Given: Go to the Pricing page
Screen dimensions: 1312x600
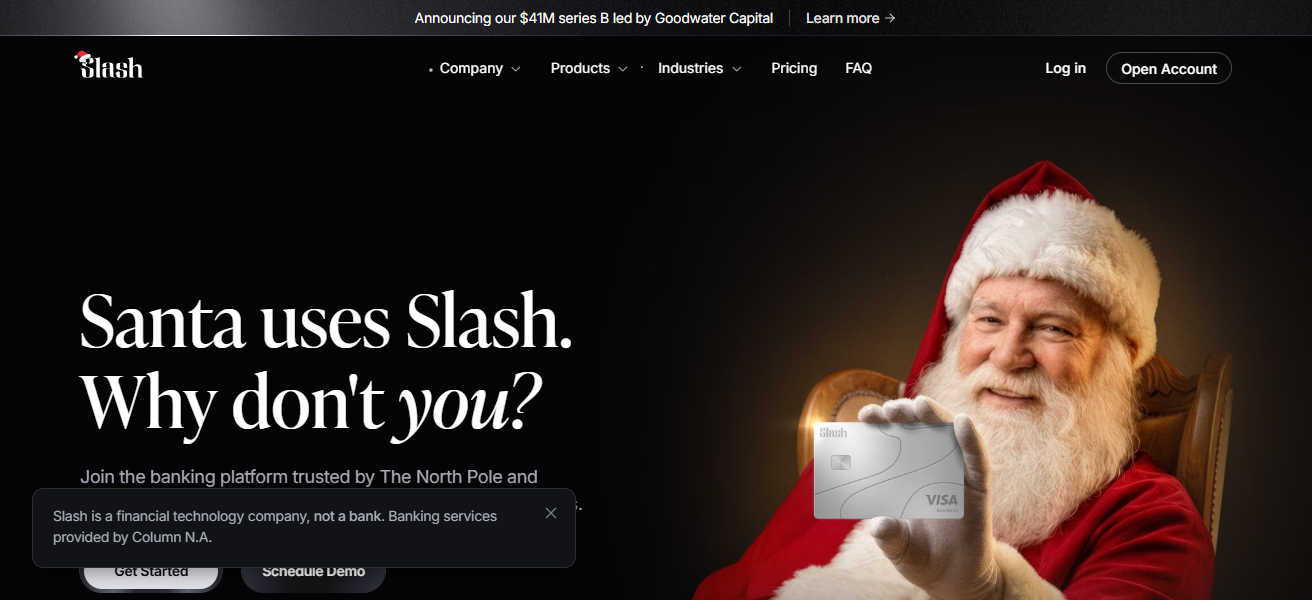Looking at the screenshot, I should coord(794,68).
